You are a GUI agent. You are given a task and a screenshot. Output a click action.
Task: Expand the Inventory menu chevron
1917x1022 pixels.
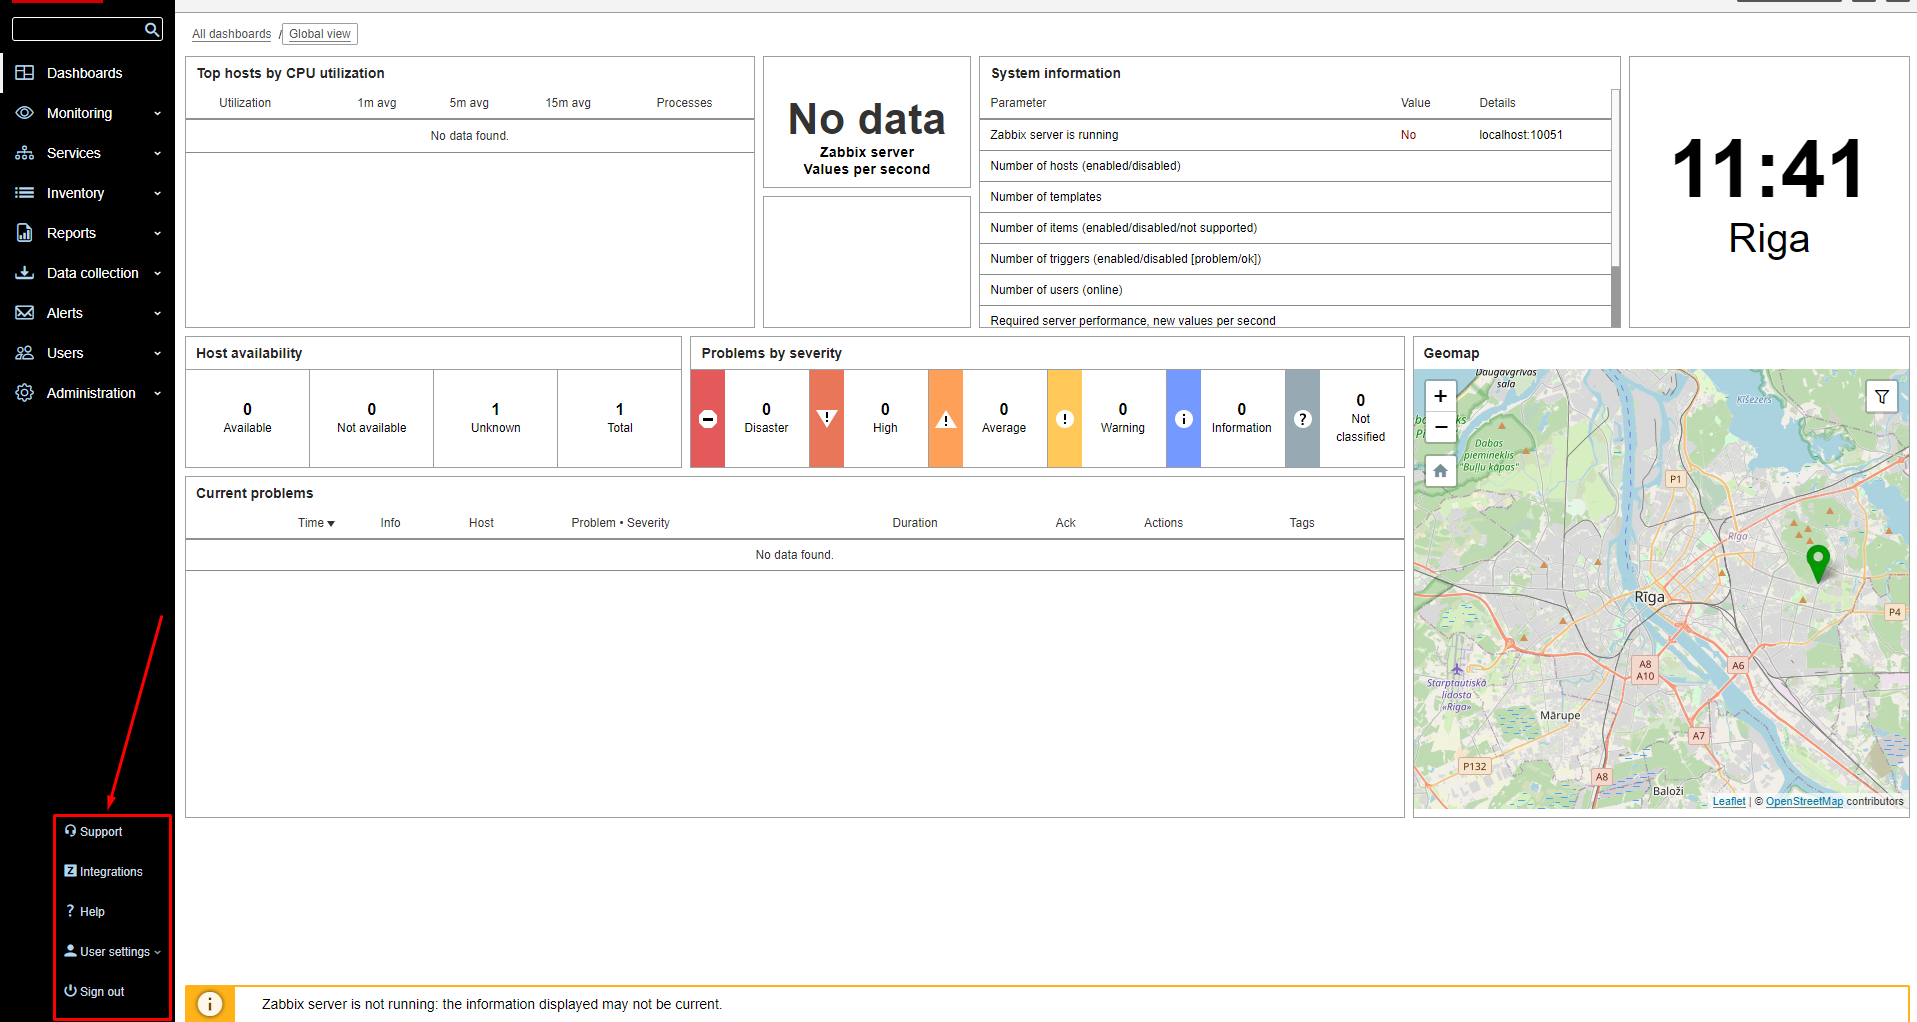pos(157,194)
